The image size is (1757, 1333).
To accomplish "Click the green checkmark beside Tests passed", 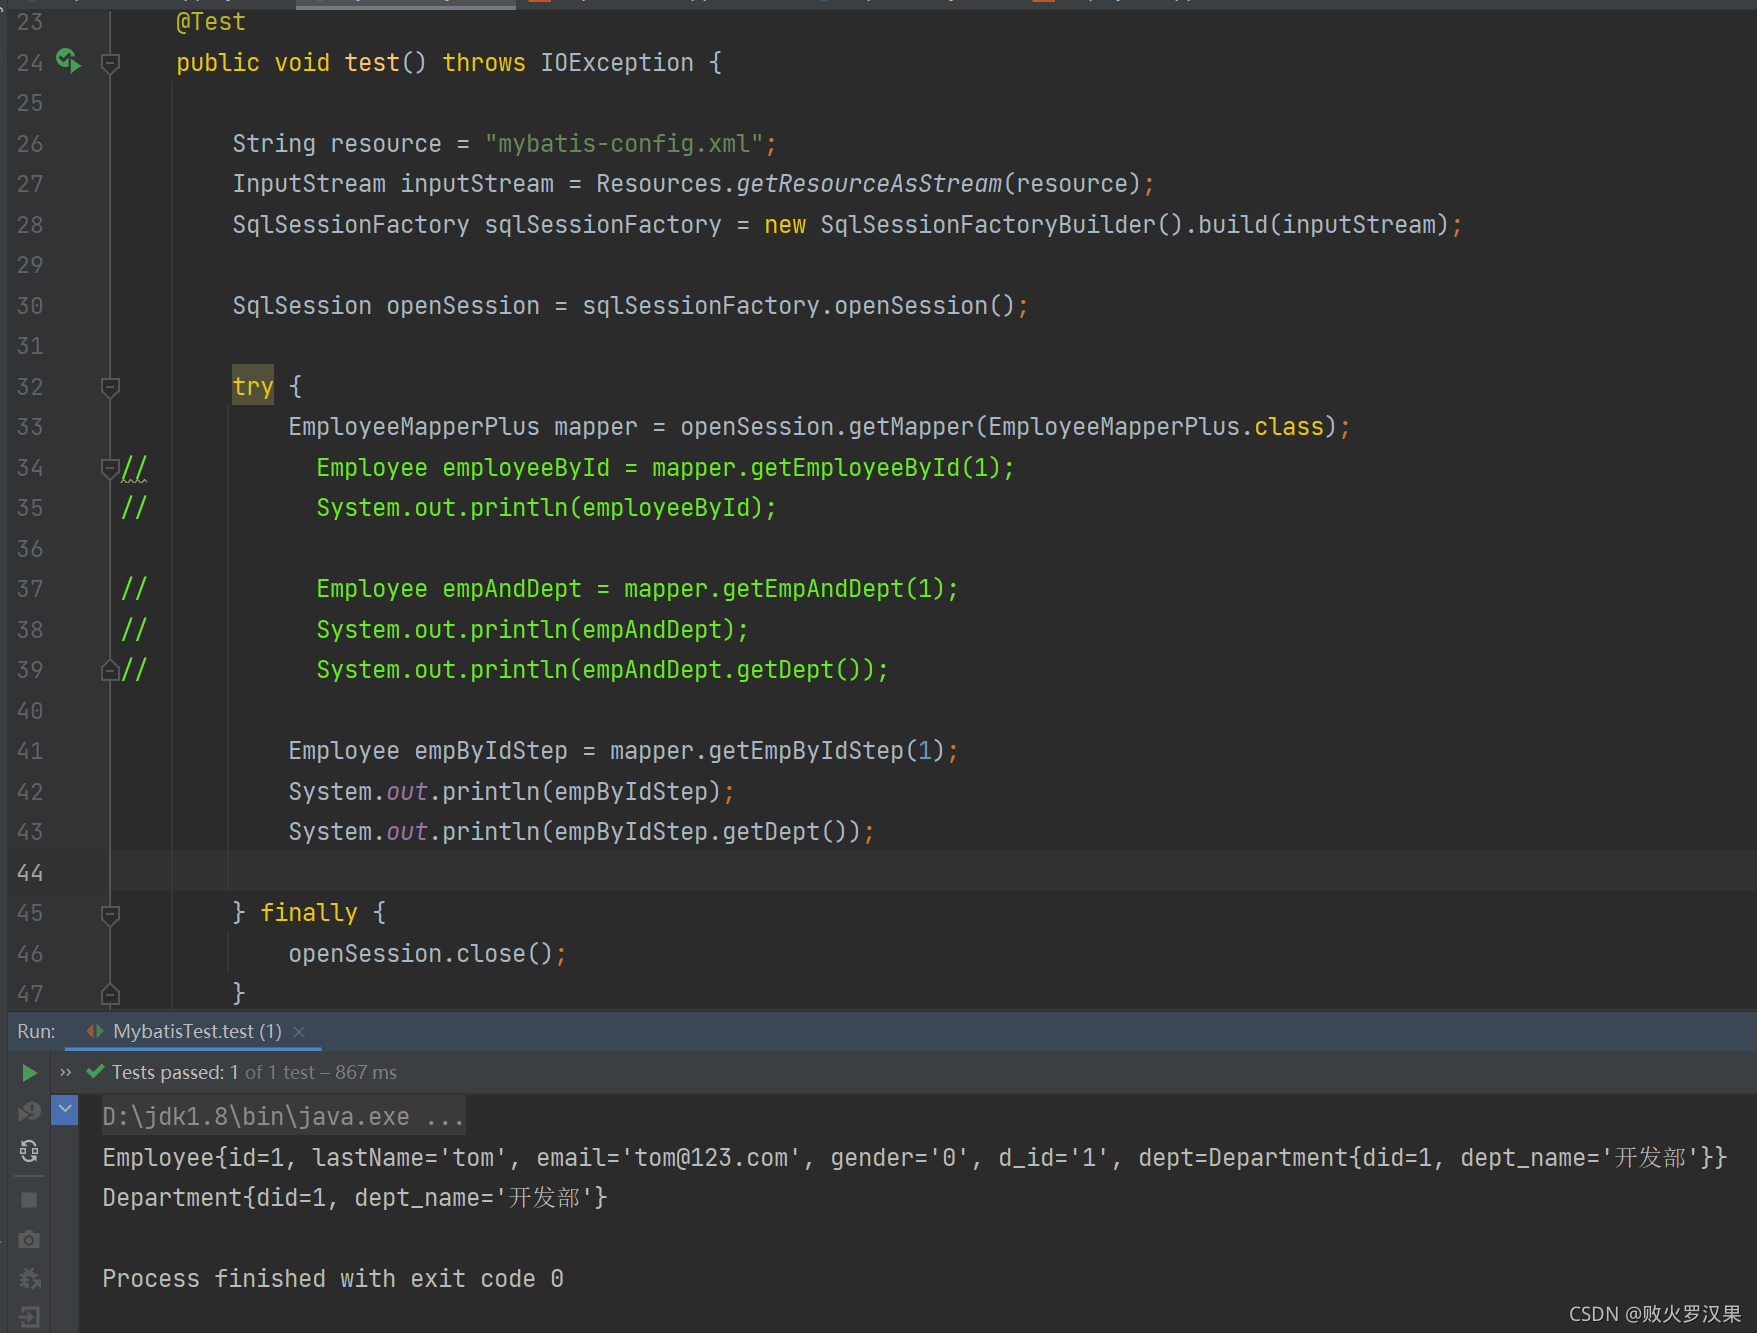I will tap(96, 1072).
